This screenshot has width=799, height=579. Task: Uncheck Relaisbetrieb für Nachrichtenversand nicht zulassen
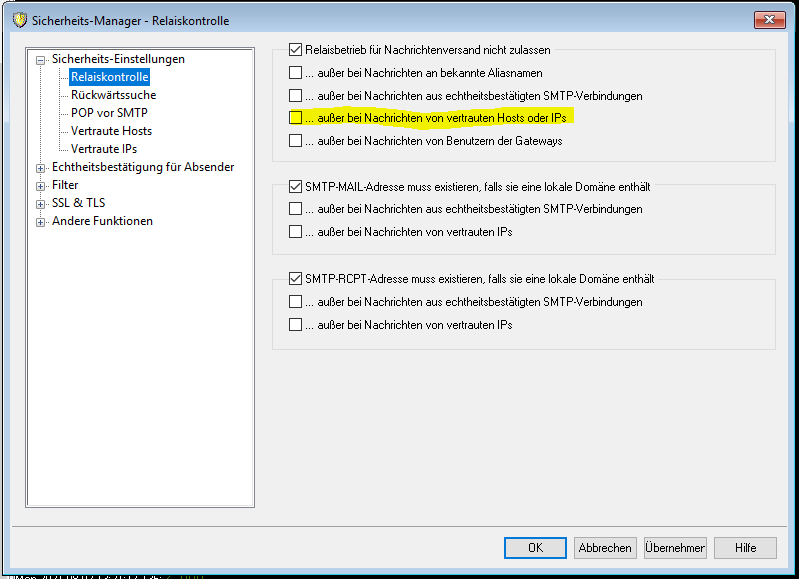tap(295, 49)
